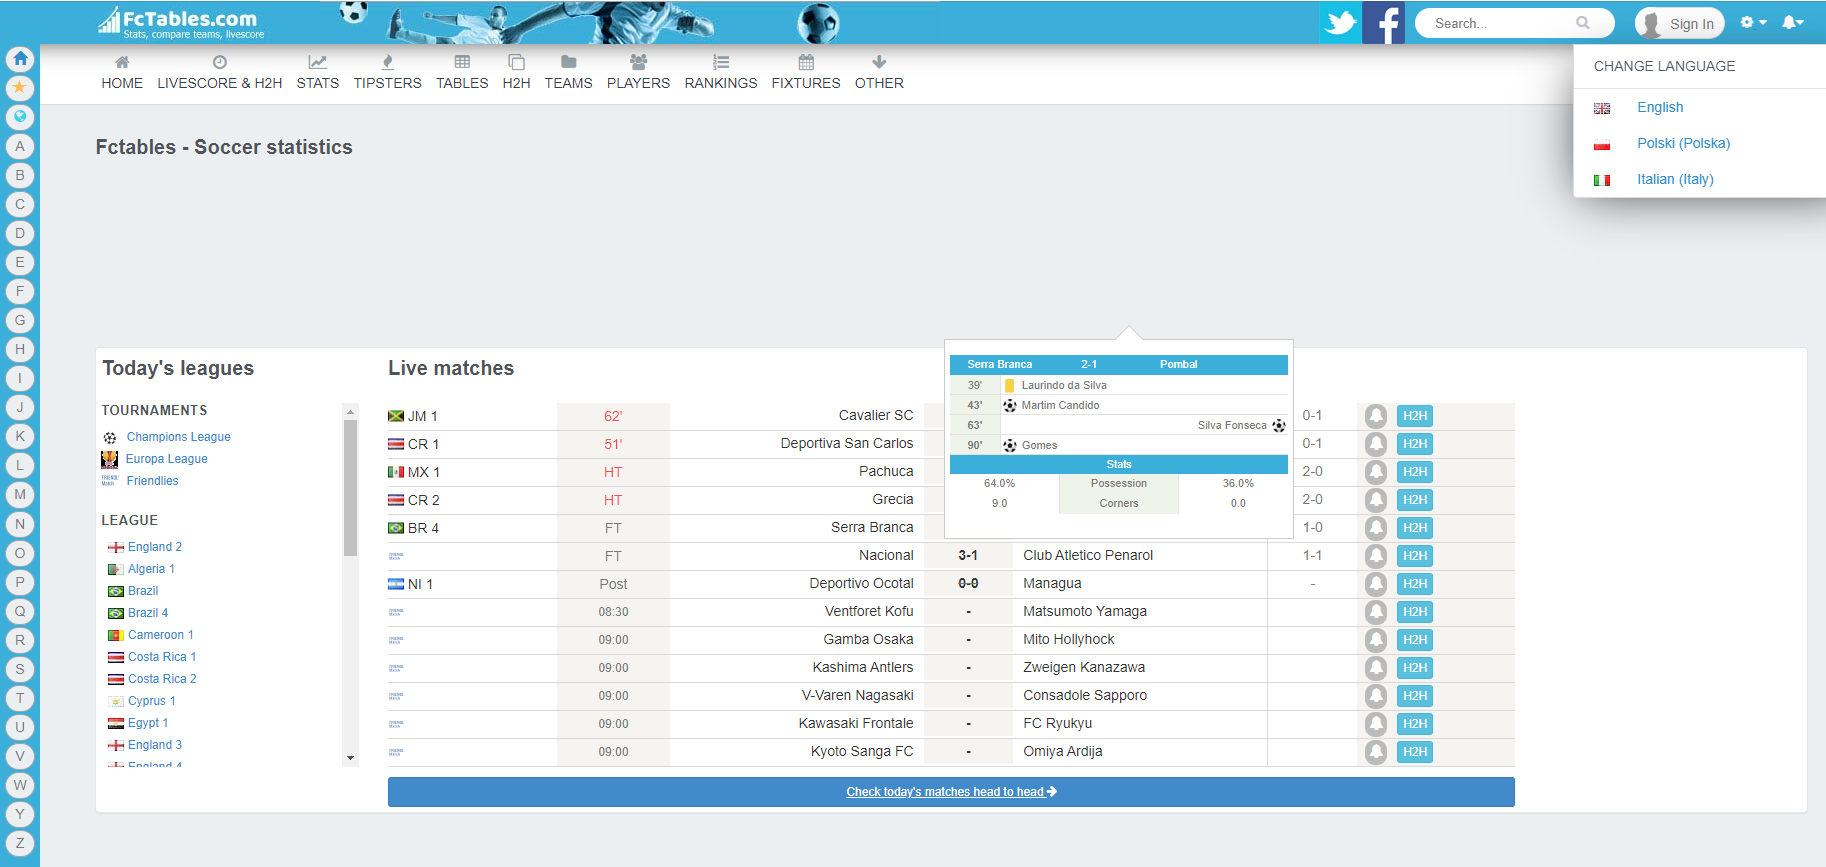Open England 2 league

coord(155,547)
